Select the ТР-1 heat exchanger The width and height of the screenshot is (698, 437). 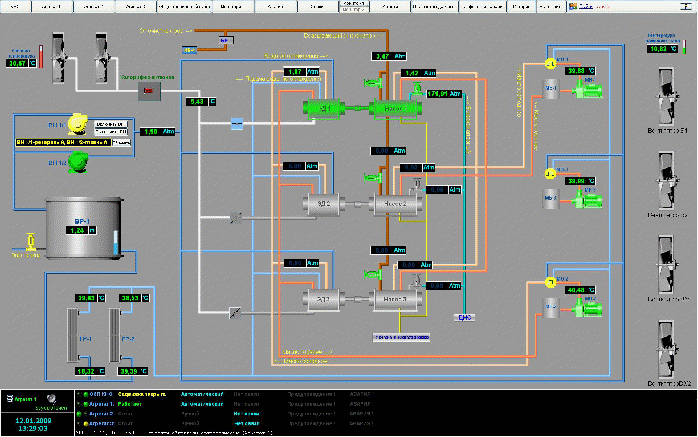pos(73,335)
